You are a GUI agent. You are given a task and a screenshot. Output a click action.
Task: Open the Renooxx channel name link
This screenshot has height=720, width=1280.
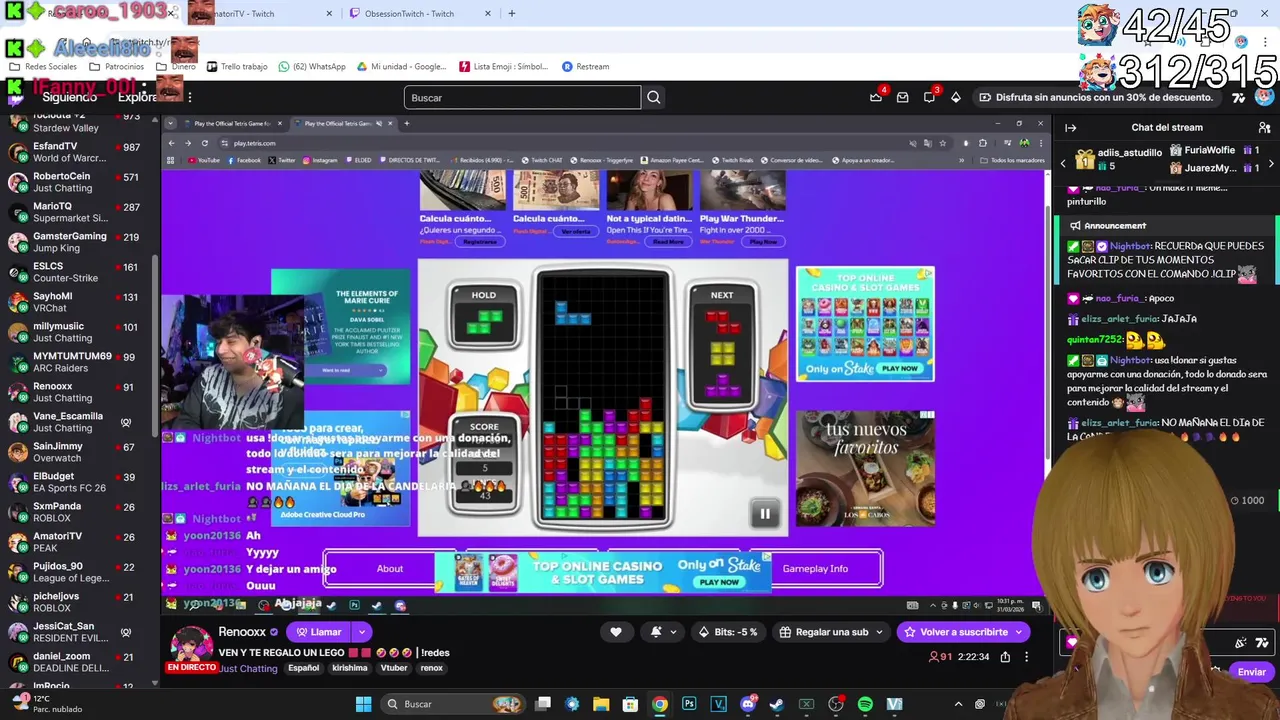coord(242,632)
